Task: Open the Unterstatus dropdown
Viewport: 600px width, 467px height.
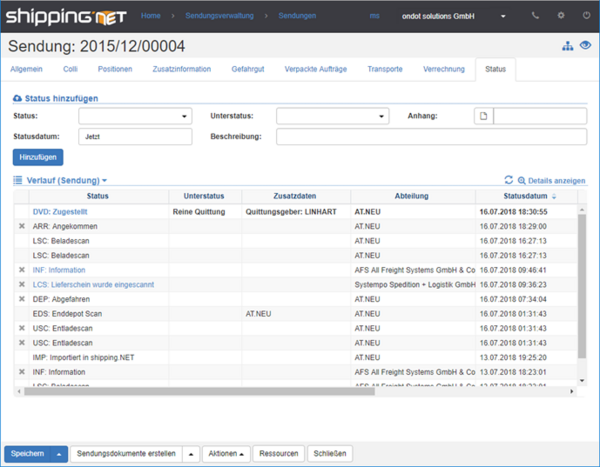Action: click(x=332, y=117)
